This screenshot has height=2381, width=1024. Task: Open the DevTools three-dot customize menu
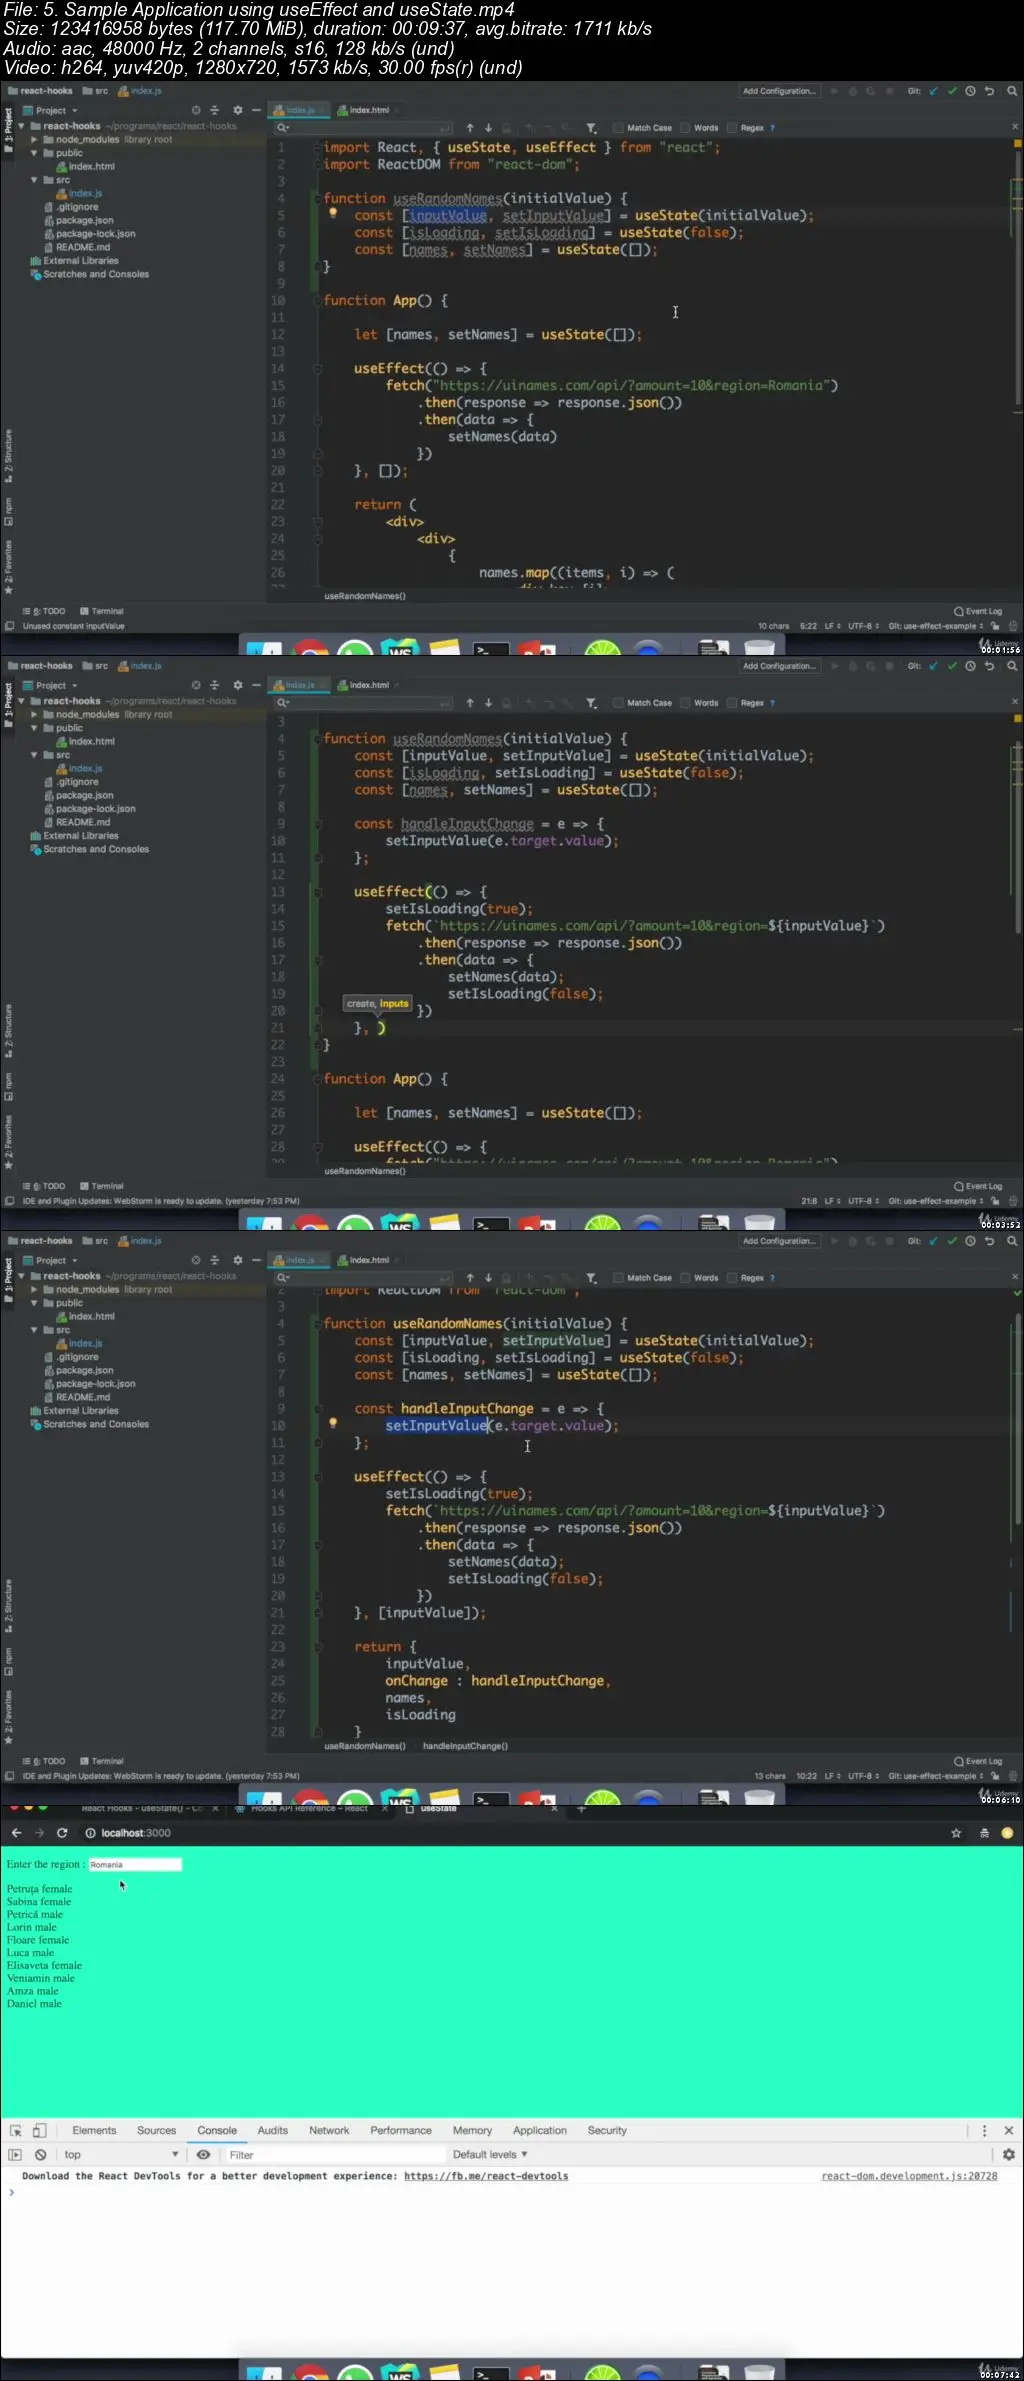coord(984,2130)
